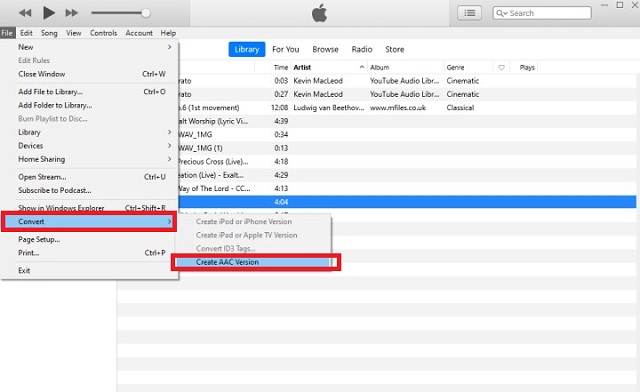Switch to the Library tab

coord(247,49)
